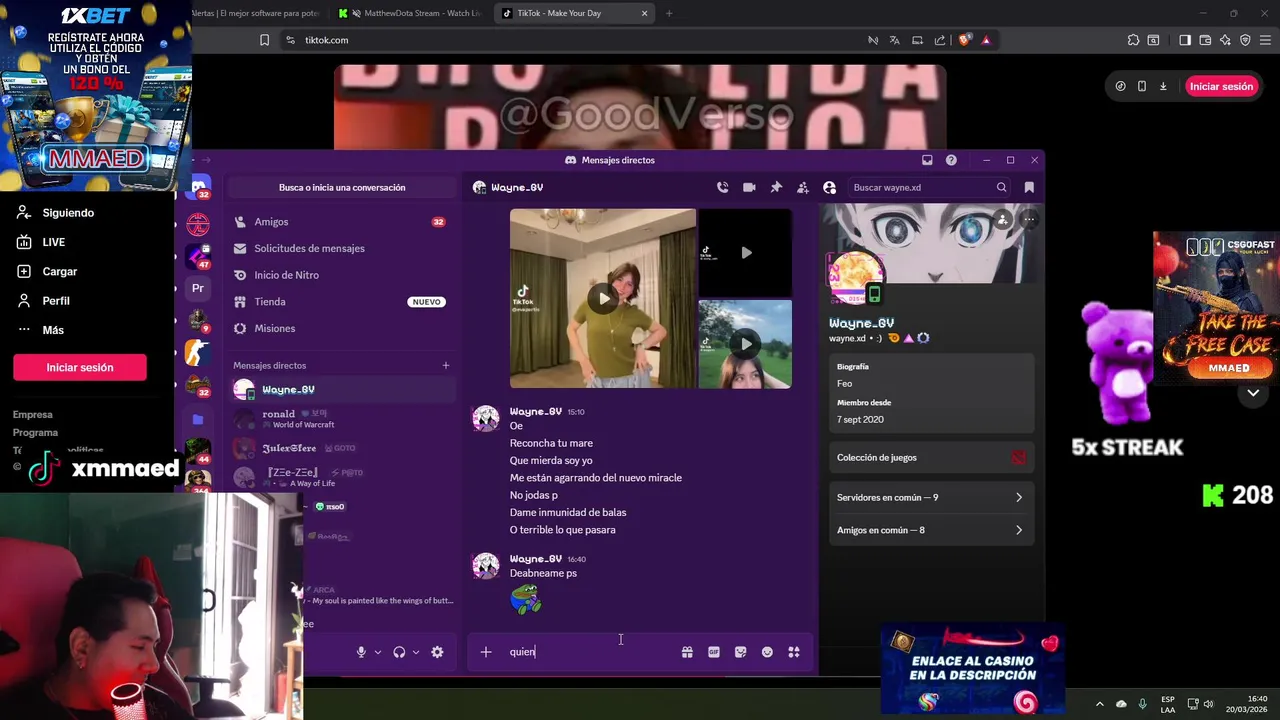Open browser hamburger menu
This screenshot has height=720, width=1280.
[x=1265, y=40]
